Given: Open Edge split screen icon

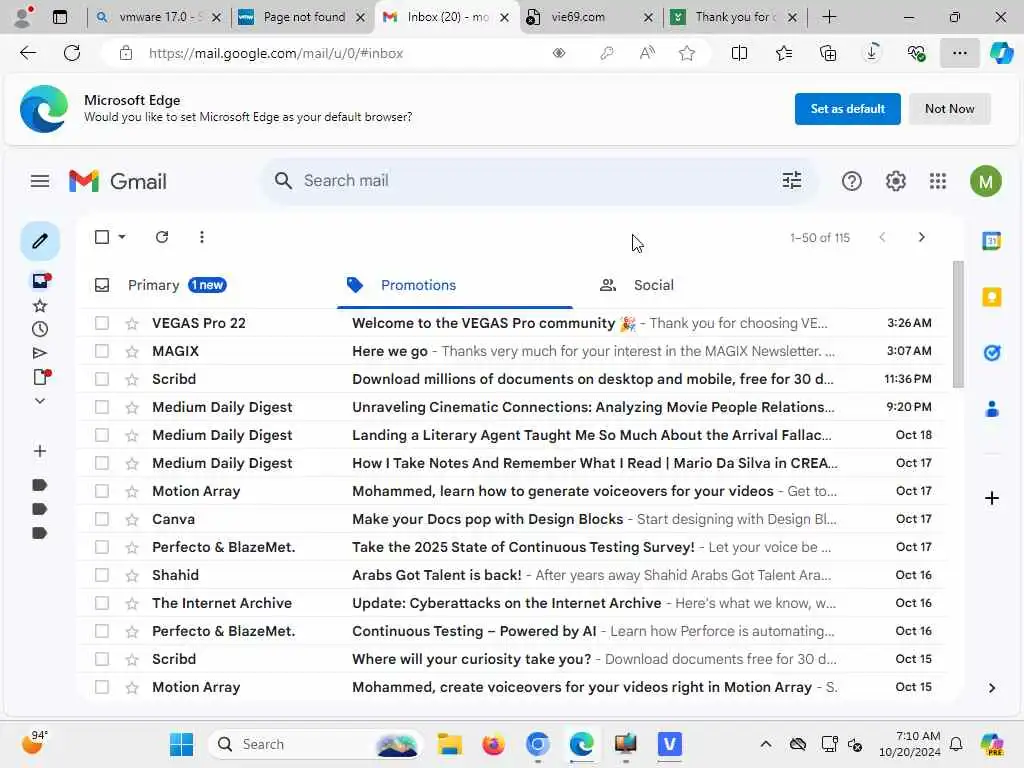Looking at the screenshot, I should (739, 53).
